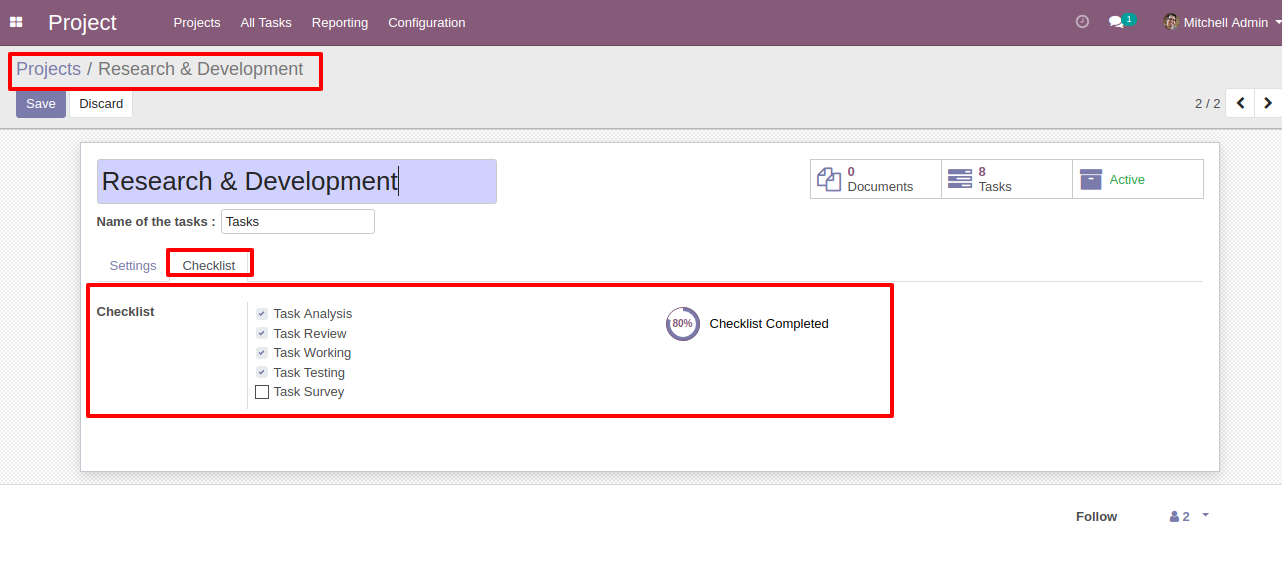This screenshot has width=1282, height=572.
Task: Click the Documents stat button icon
Action: 829,179
